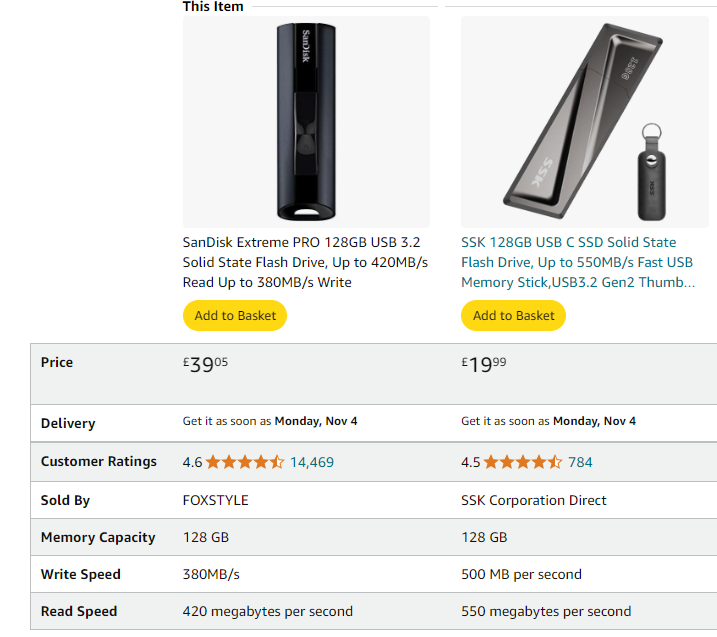717x637 pixels.
Task: Add SSK 128GB drive to basket
Action: (x=513, y=316)
